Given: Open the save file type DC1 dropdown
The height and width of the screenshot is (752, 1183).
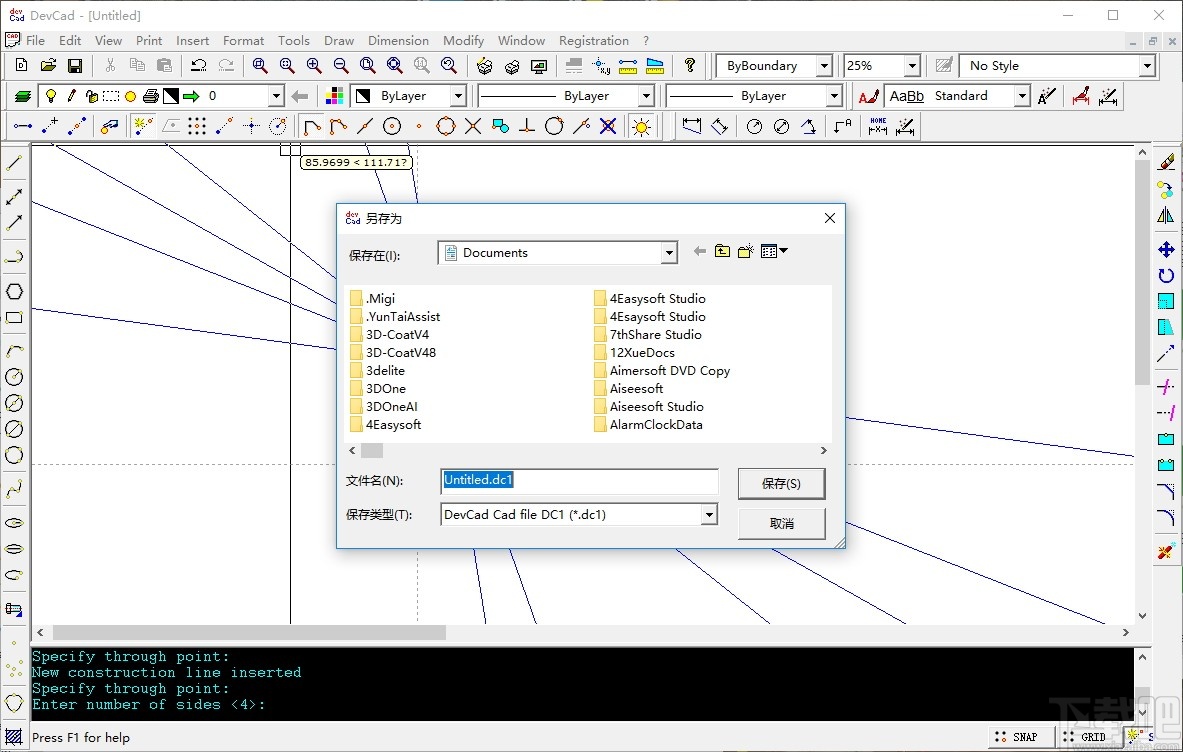Looking at the screenshot, I should (709, 513).
